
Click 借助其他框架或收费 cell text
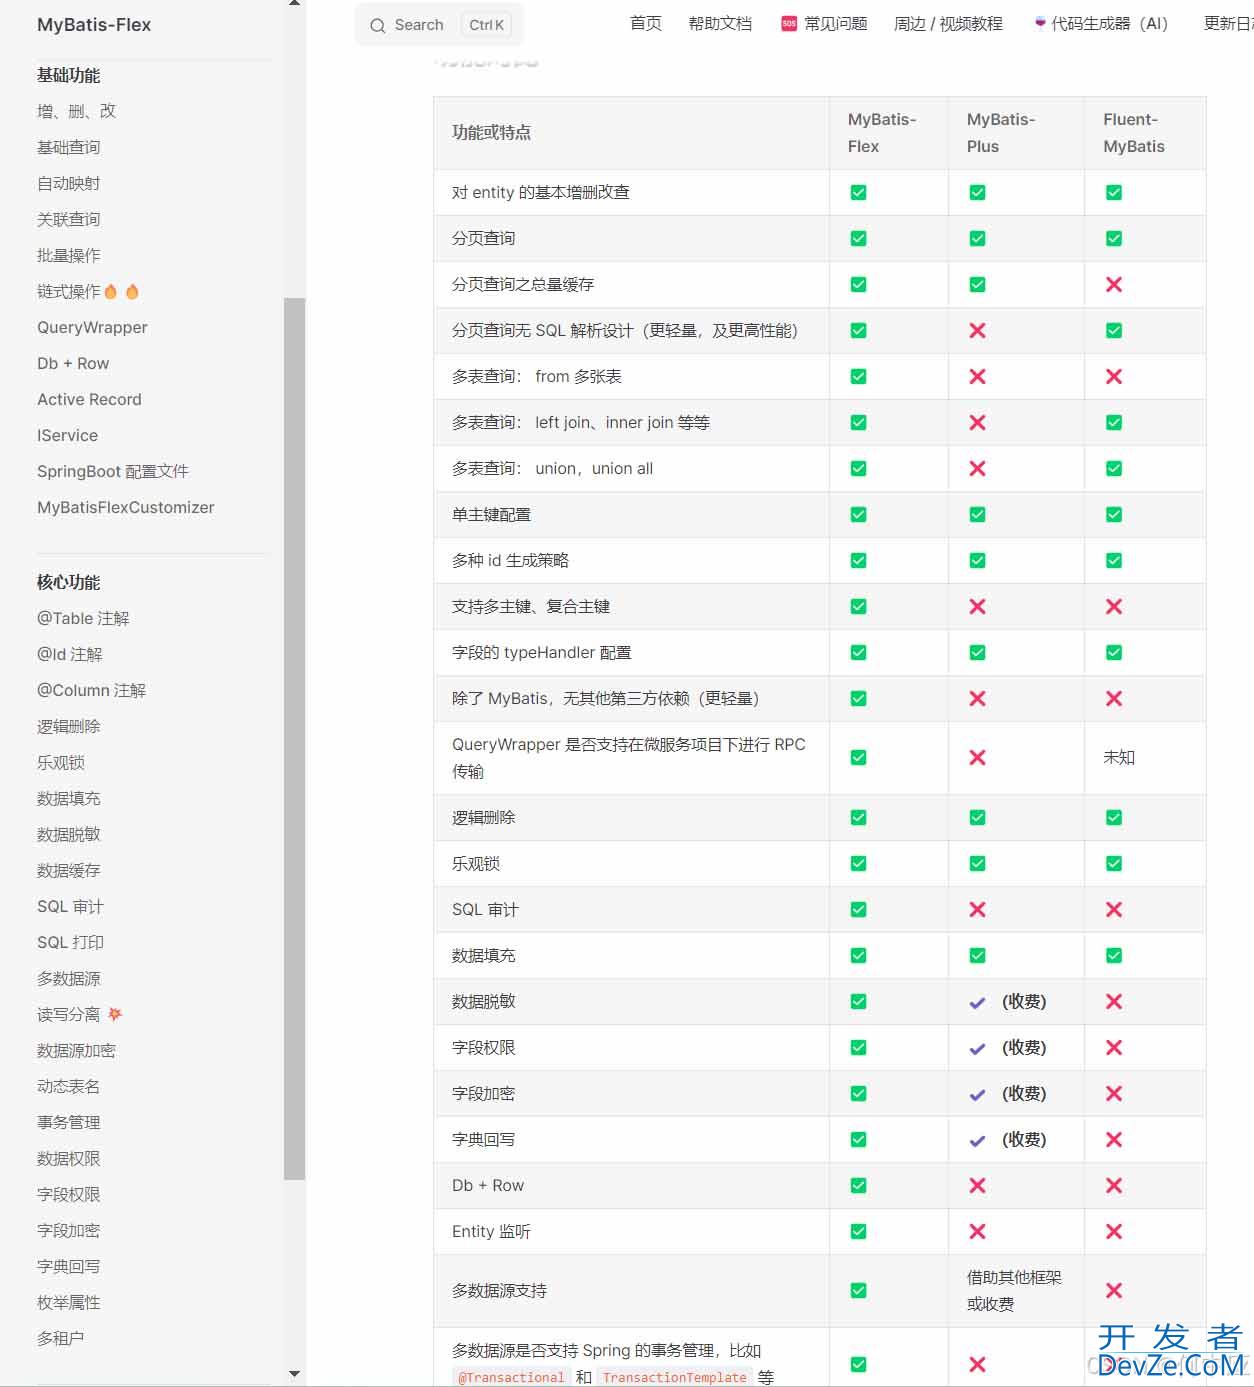click(x=1014, y=1290)
